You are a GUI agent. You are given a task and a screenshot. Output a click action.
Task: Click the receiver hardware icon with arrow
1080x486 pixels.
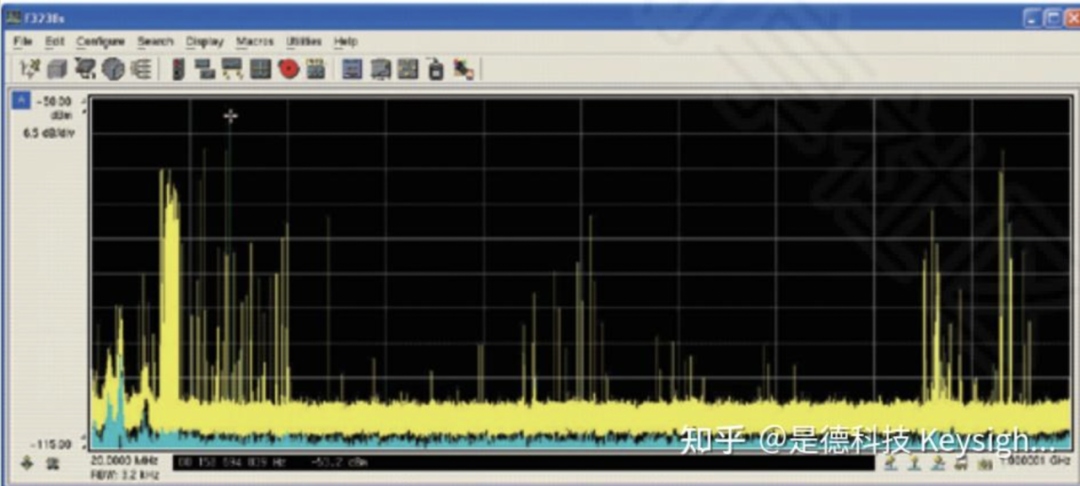point(85,69)
